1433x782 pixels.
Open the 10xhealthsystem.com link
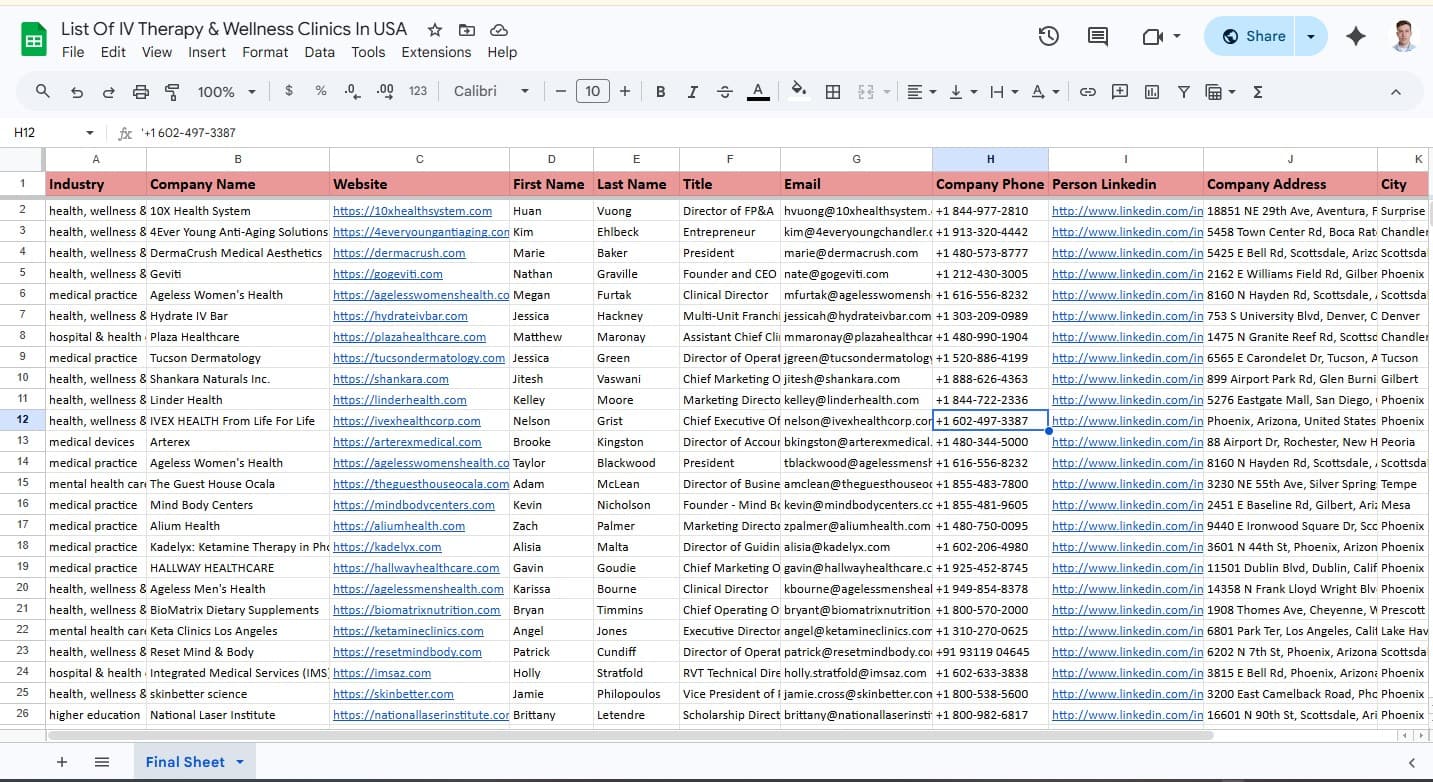[x=412, y=211]
